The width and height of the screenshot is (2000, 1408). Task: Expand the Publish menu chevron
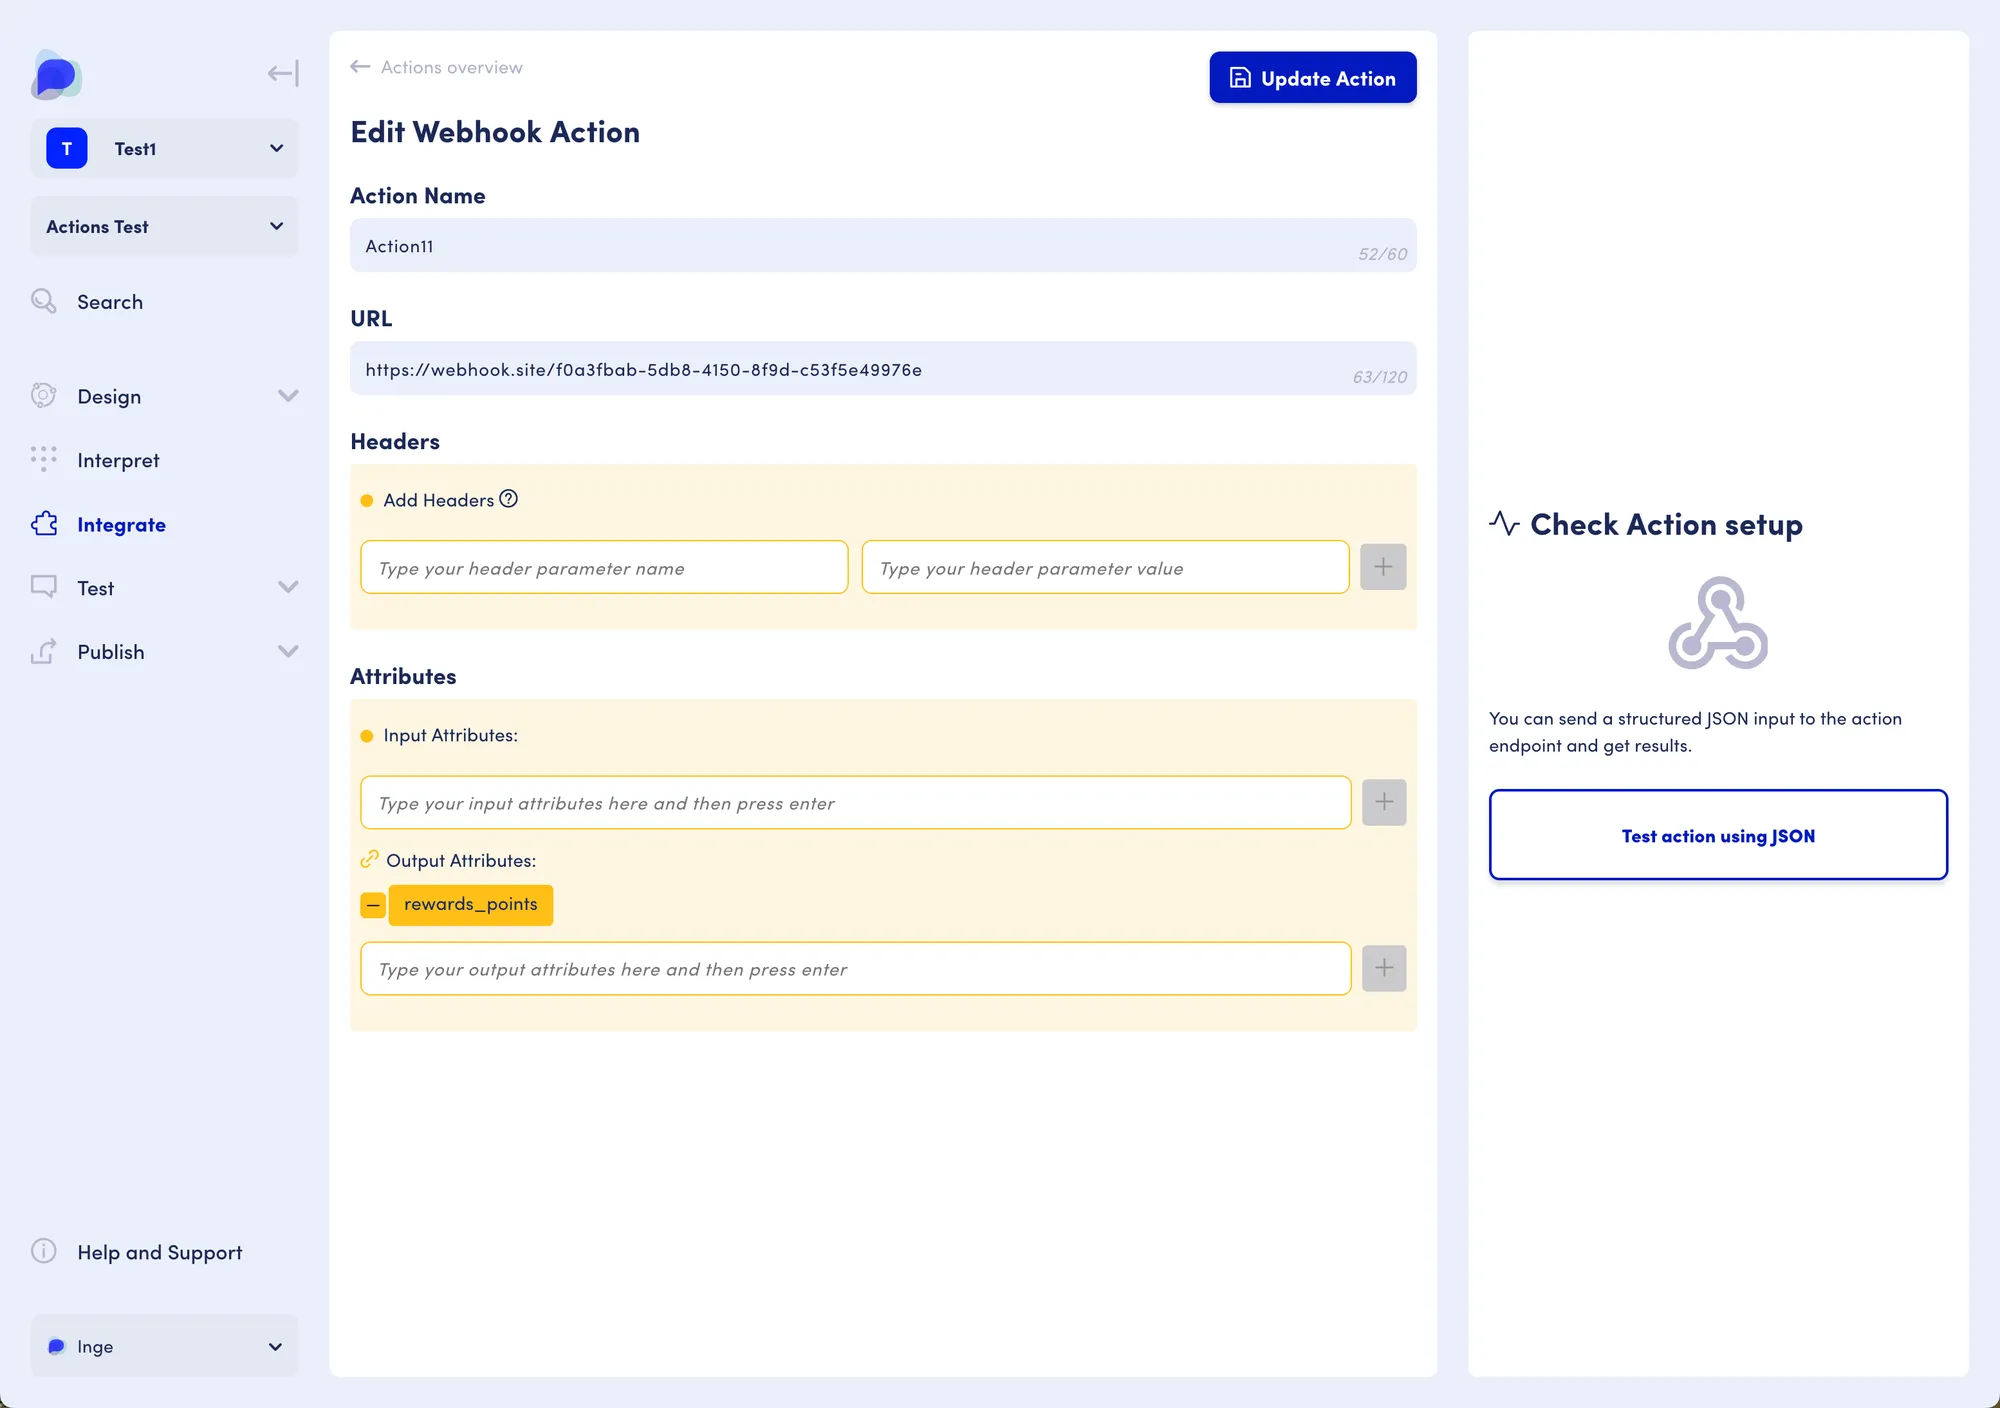288,651
